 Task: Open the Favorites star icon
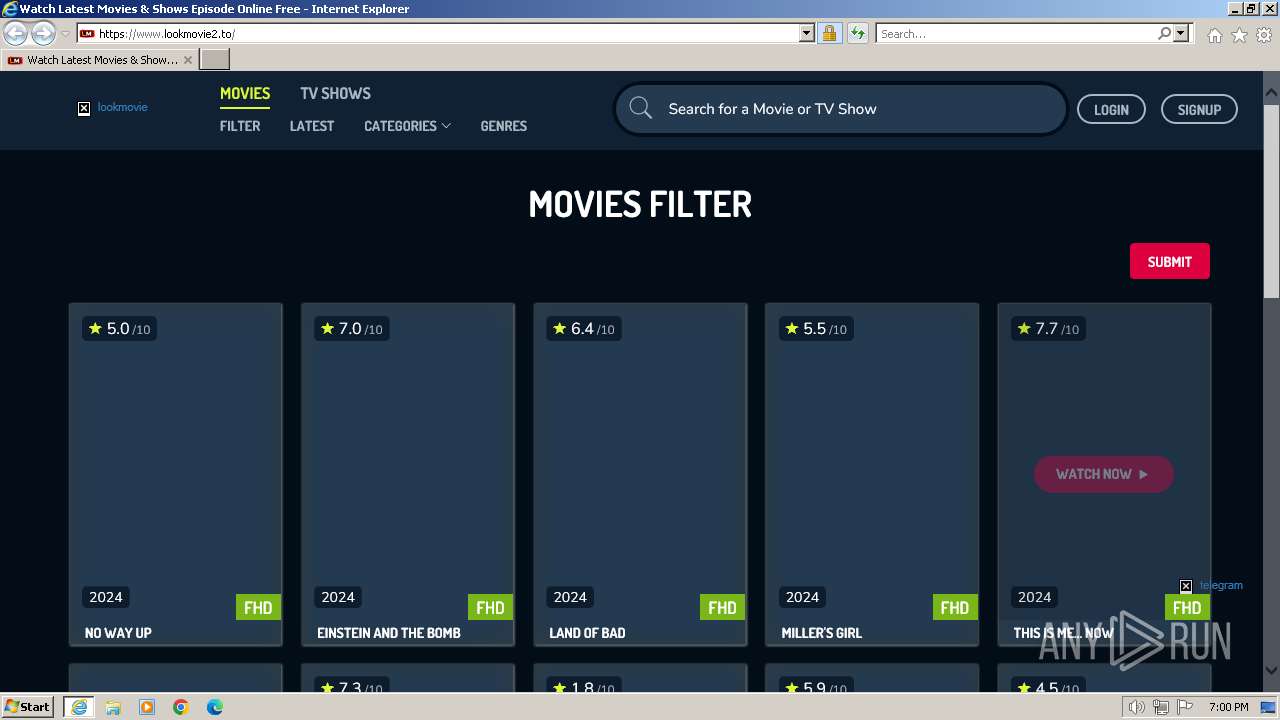(x=1239, y=35)
